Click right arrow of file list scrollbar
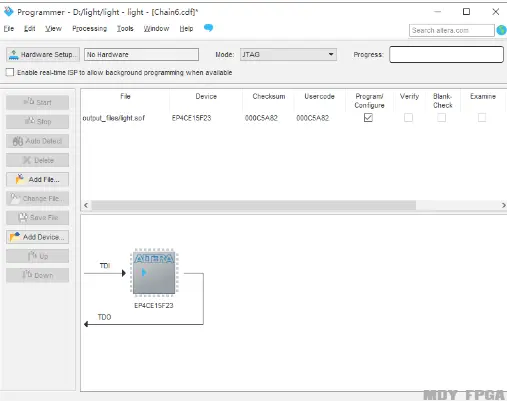 [503, 205]
